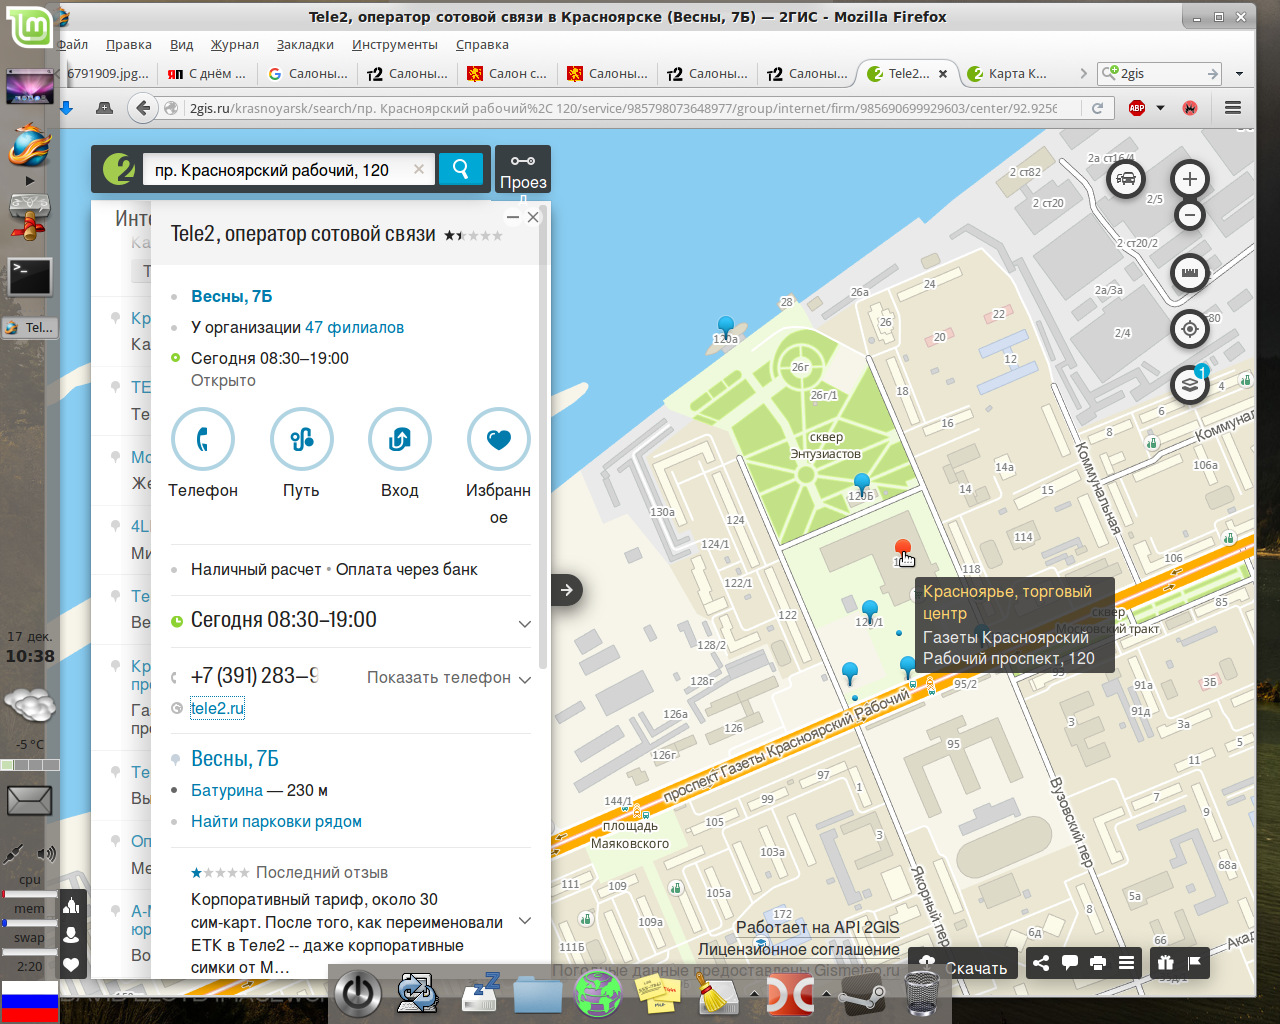Click the address search input field
Image resolution: width=1280 pixels, height=1024 pixels.
point(280,170)
